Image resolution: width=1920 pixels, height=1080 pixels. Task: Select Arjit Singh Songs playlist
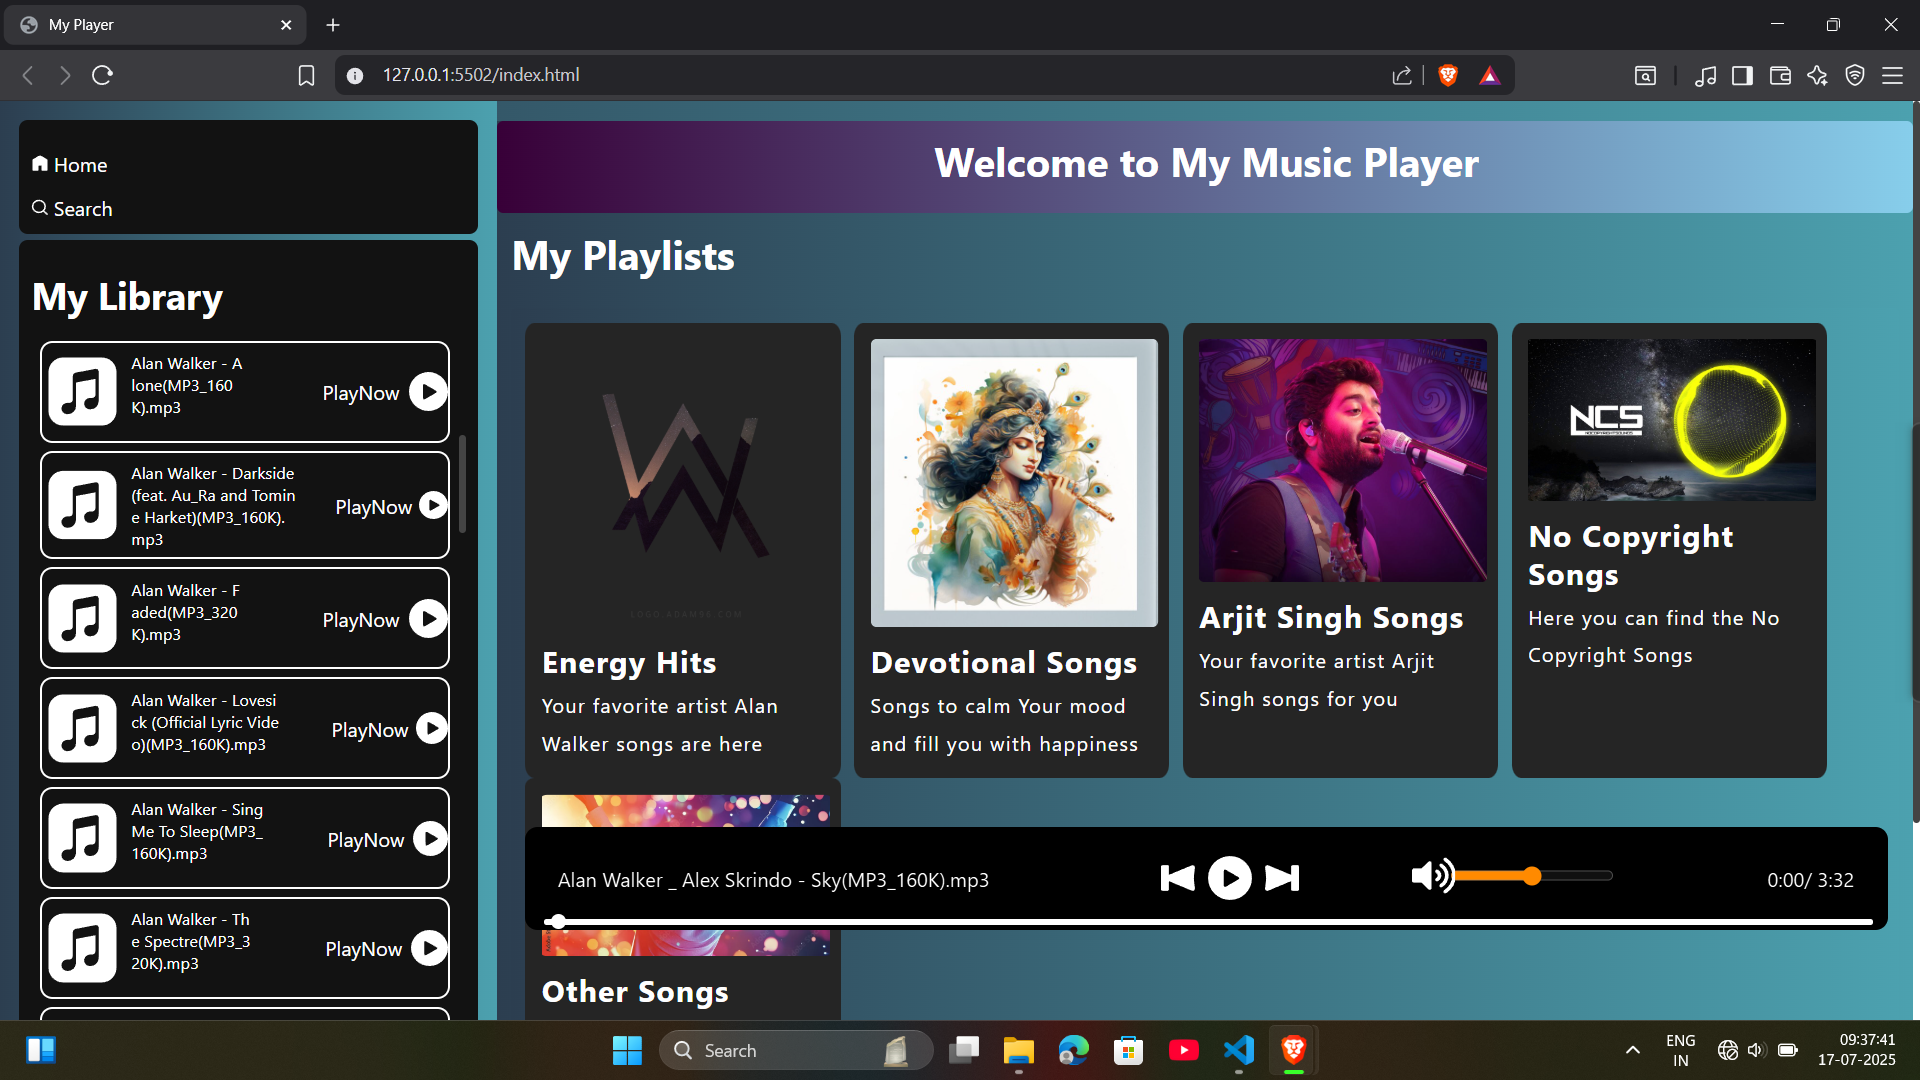click(1340, 550)
